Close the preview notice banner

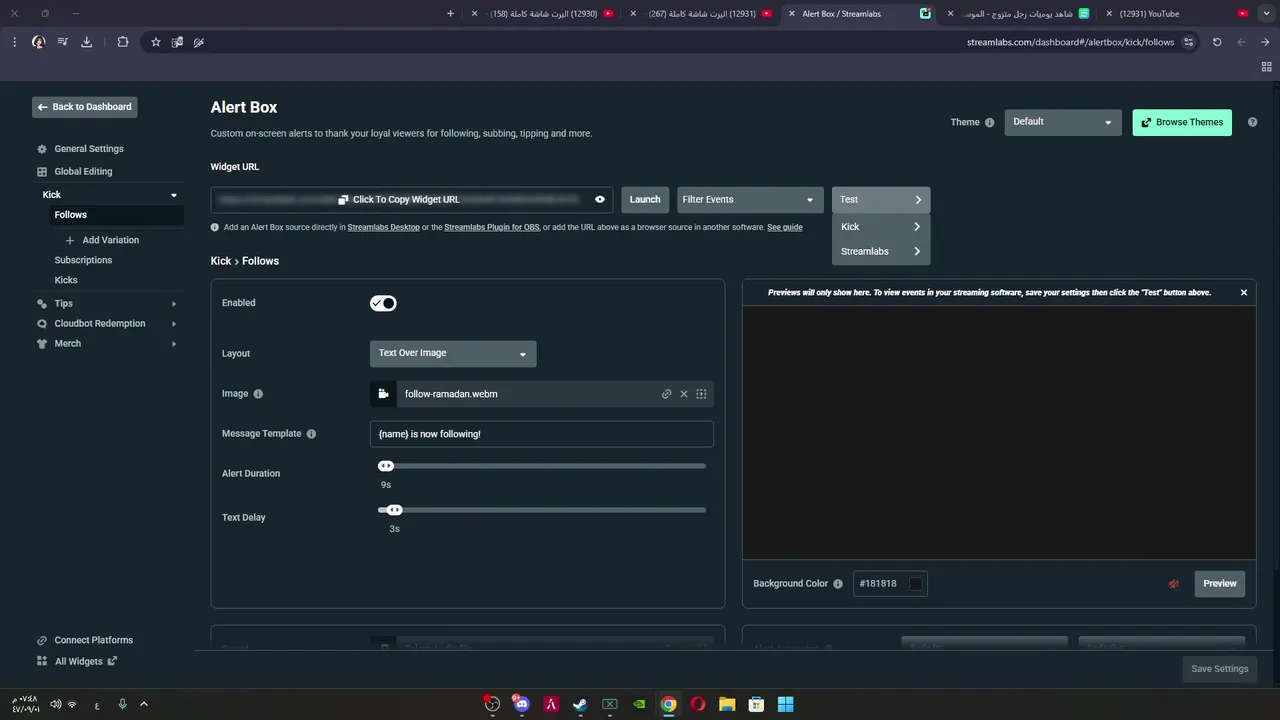pos(1244,293)
